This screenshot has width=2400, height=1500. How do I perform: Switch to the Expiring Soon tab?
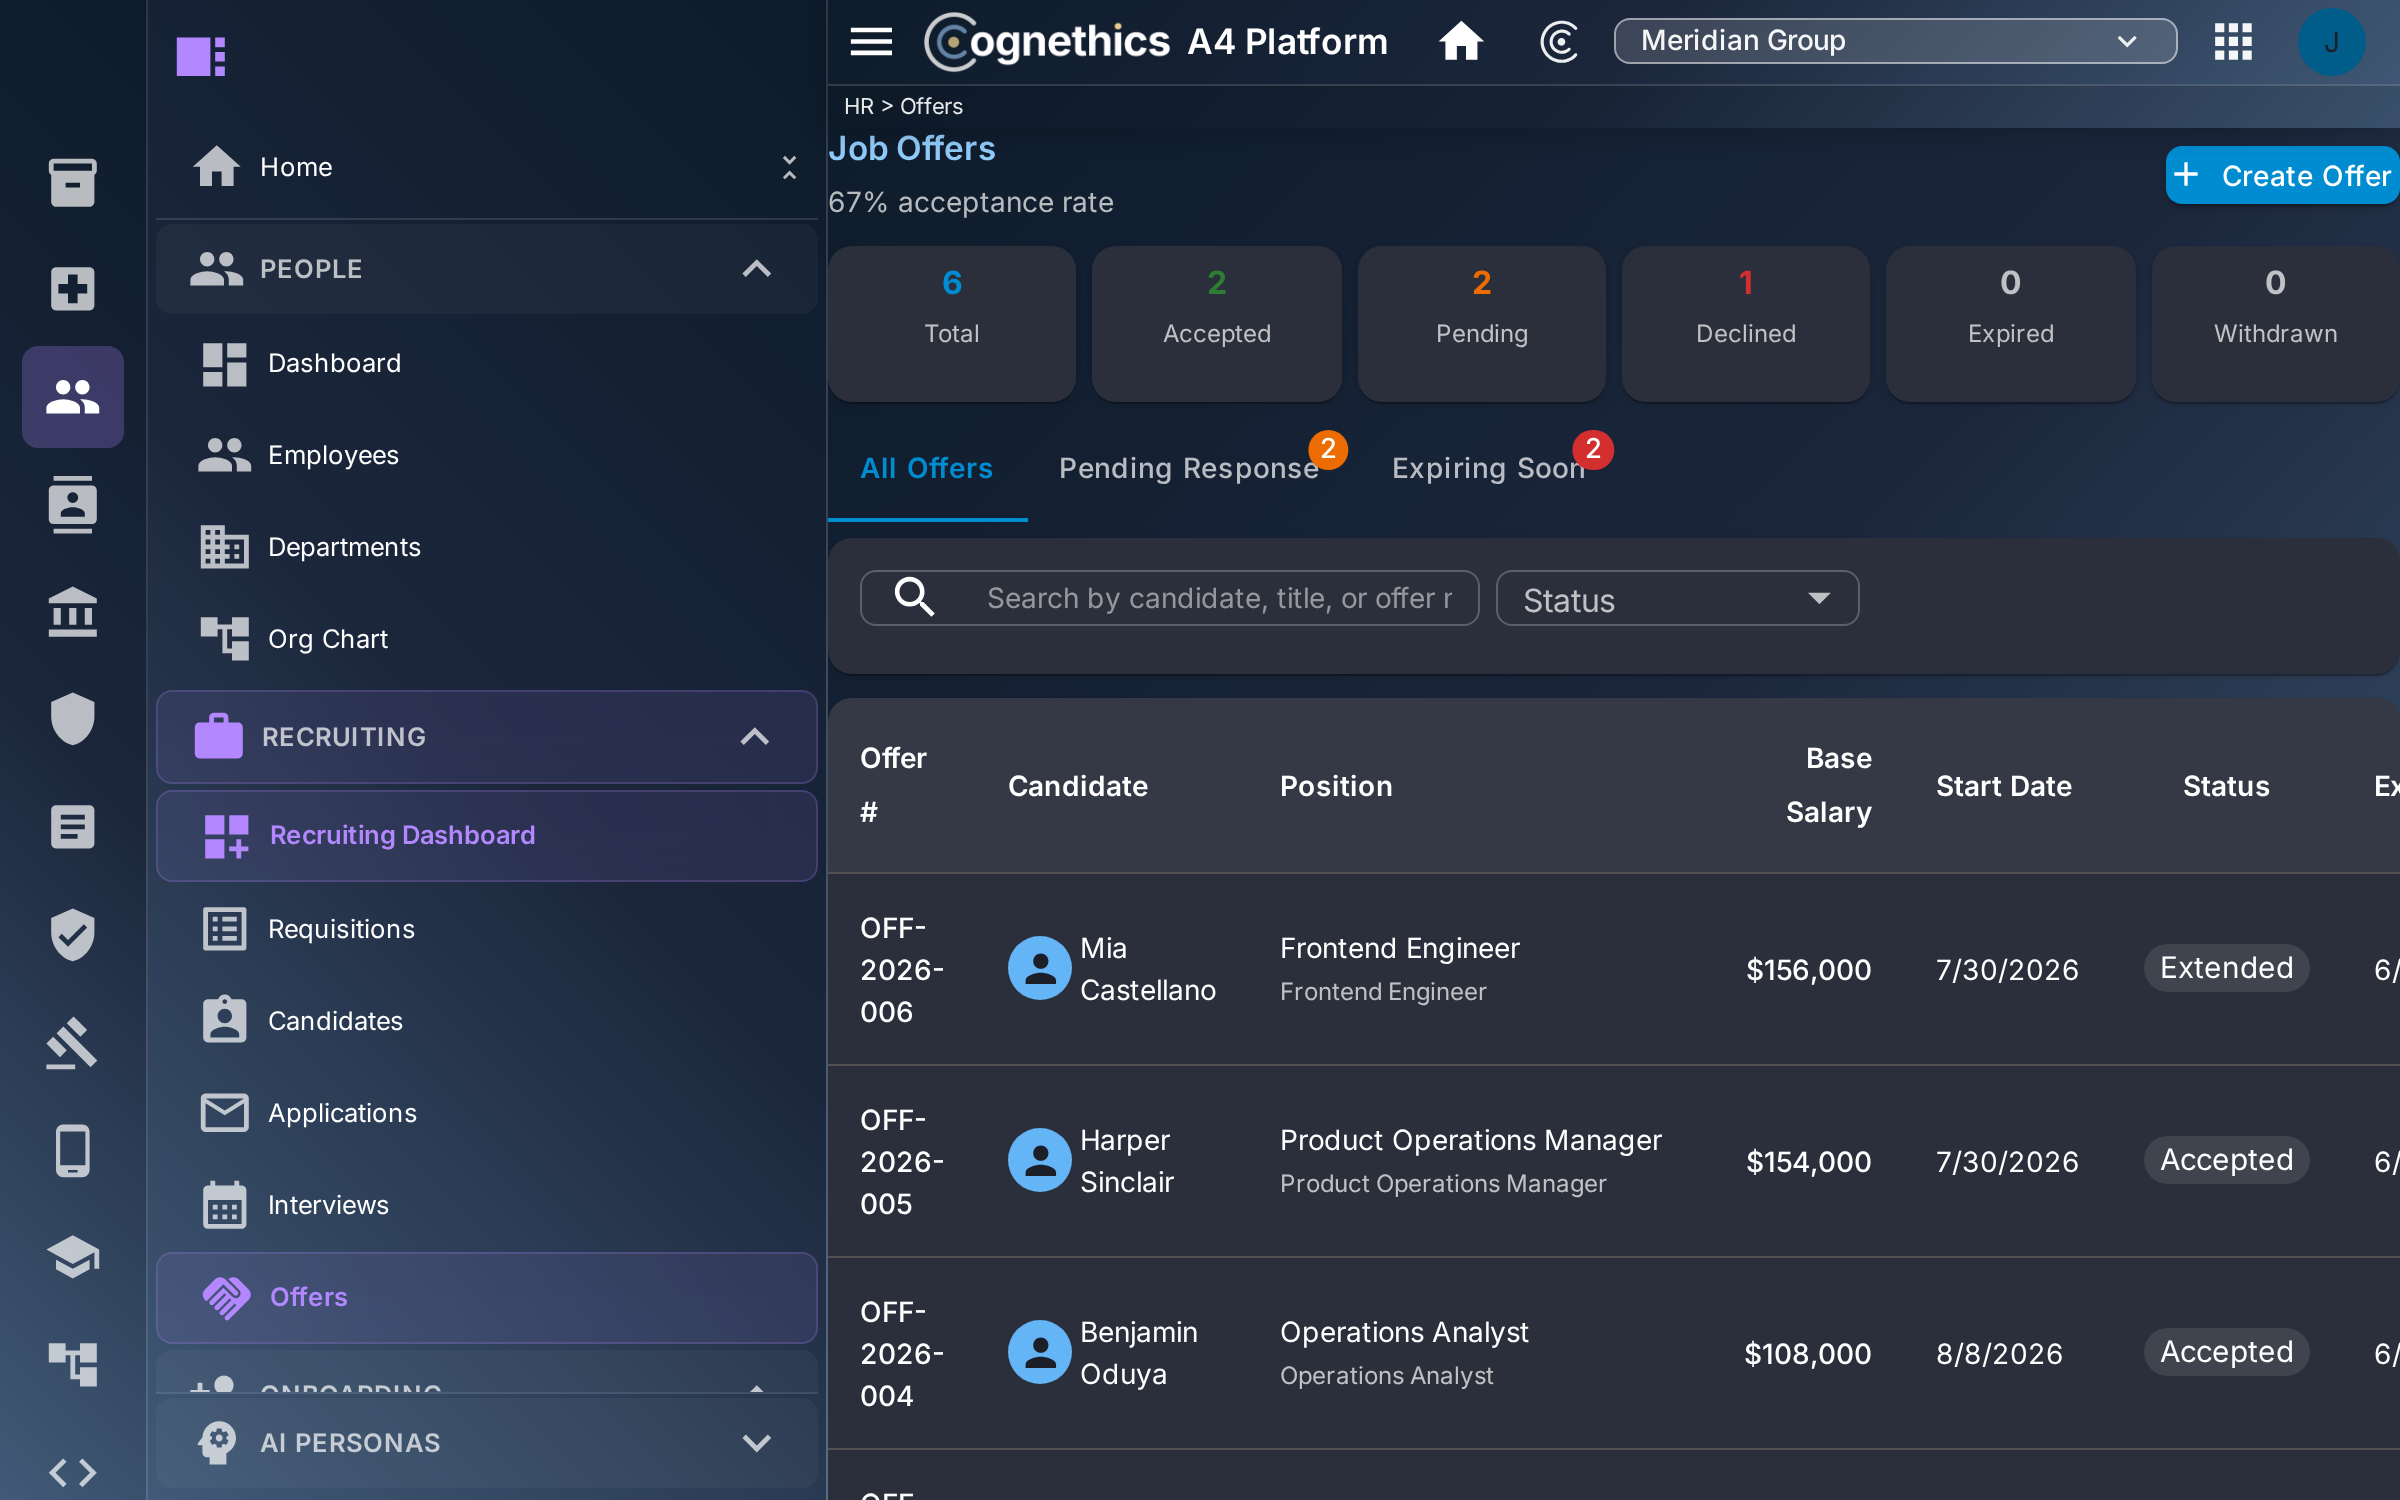[x=1488, y=468]
